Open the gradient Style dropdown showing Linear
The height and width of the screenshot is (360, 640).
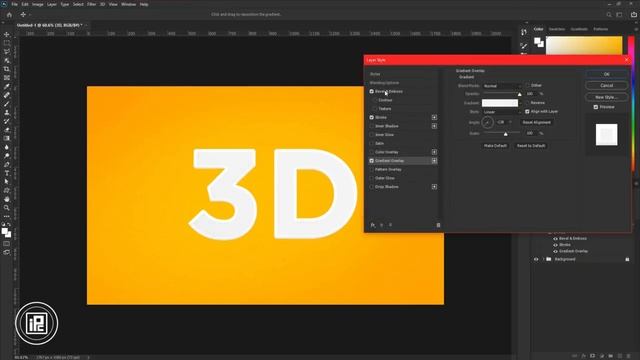click(x=502, y=112)
